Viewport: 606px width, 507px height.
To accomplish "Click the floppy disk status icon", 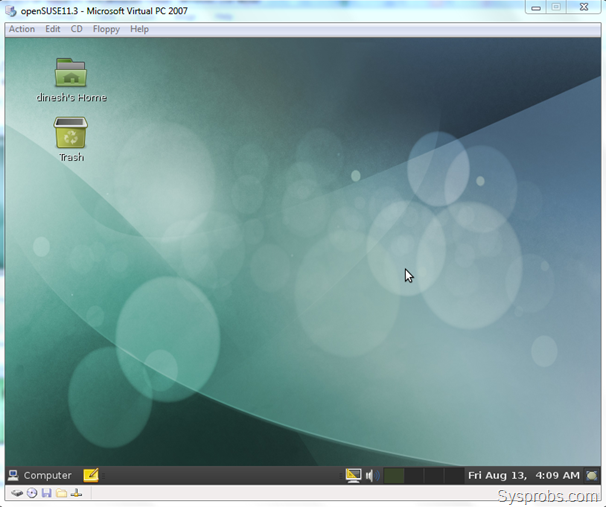I will click(47, 493).
